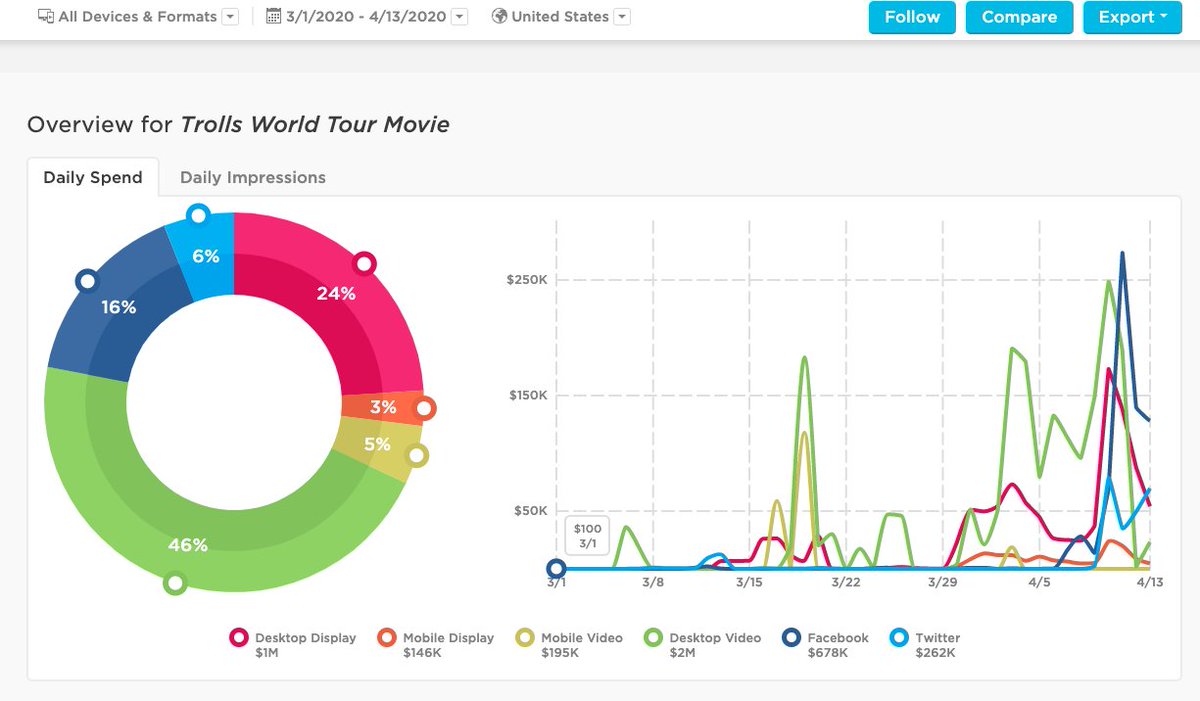
Task: Open the United States region dropdown
Action: [620, 16]
